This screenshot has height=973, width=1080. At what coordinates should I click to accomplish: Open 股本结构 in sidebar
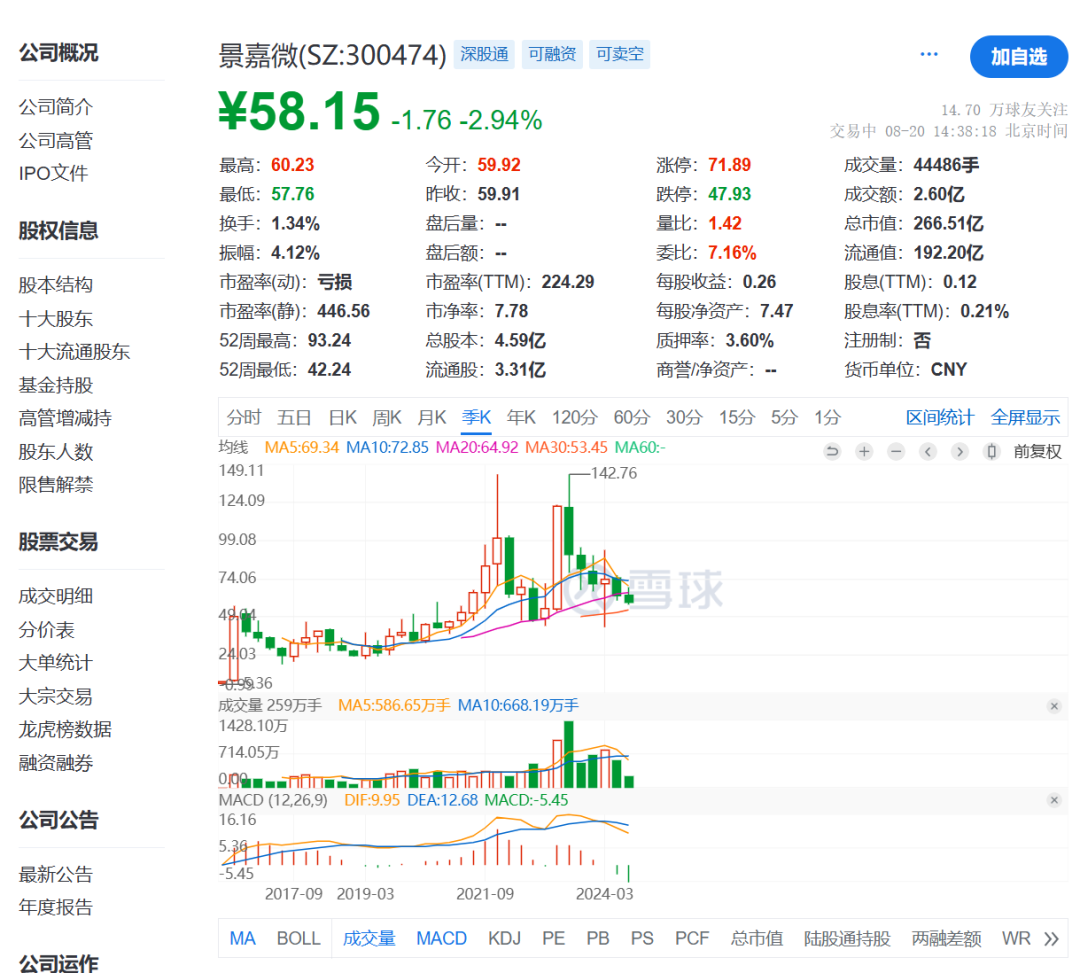[x=56, y=285]
